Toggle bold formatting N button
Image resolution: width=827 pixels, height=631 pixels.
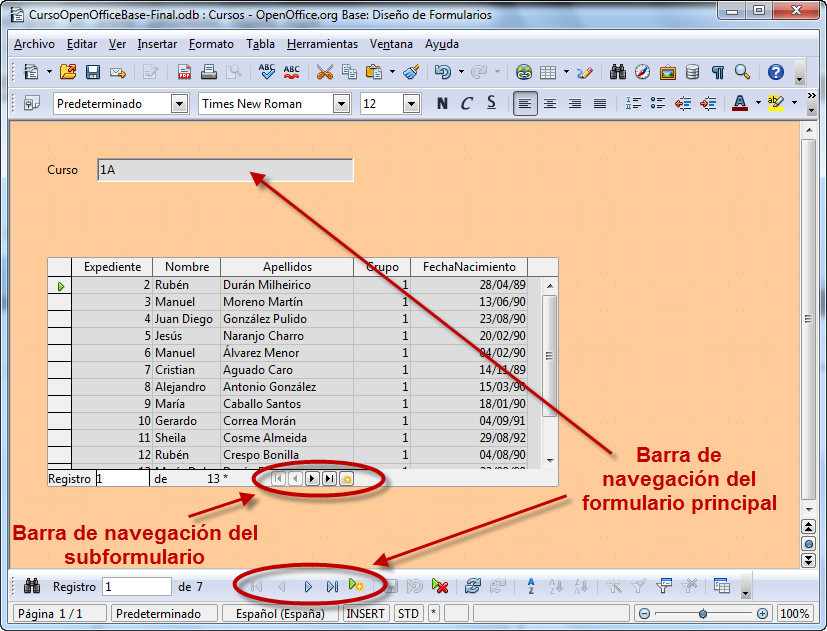[x=442, y=103]
